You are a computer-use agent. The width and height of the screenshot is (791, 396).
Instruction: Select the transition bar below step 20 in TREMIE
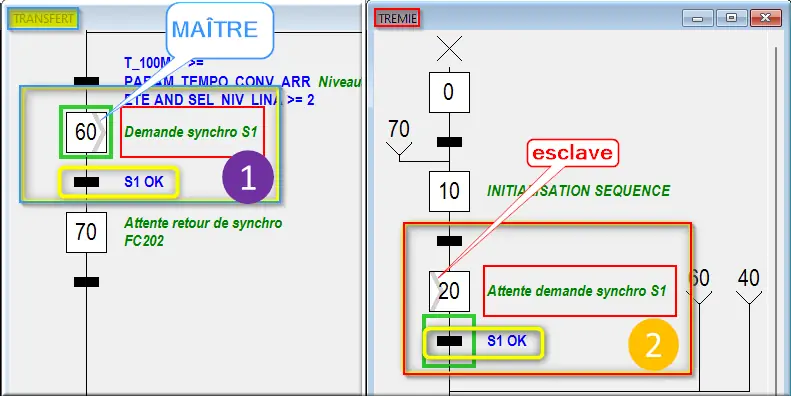(449, 341)
